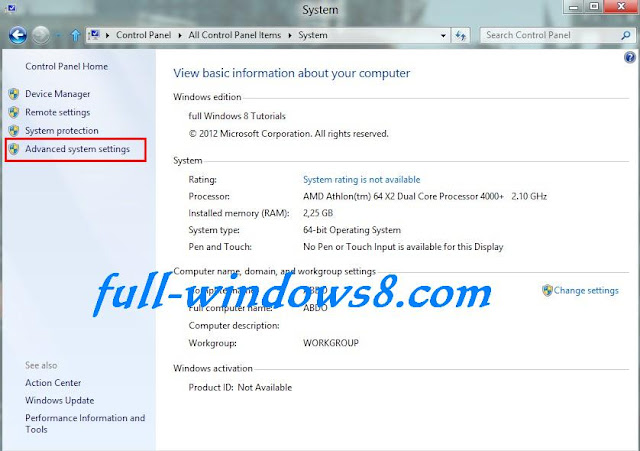
Task: Click the magnifier search icon
Action: [626, 36]
